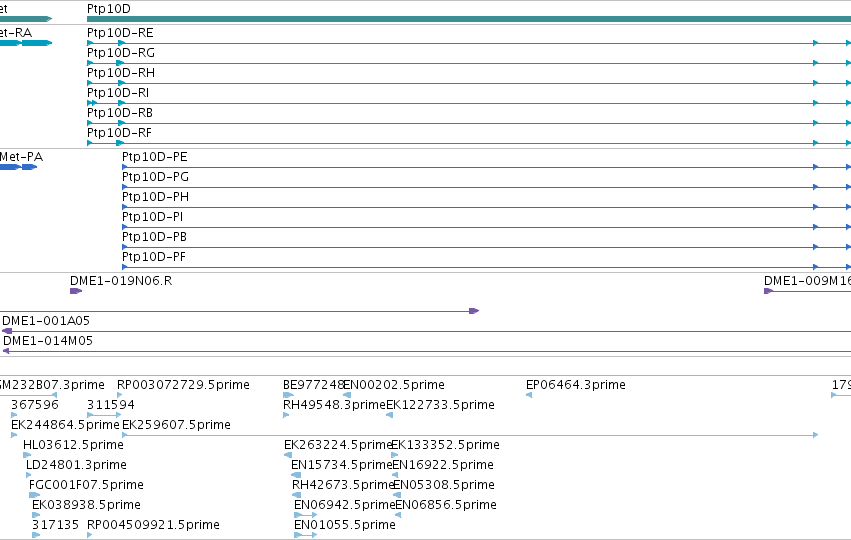The height and width of the screenshot is (540, 851).
Task: Click the 311594 feature arrow glyph
Action: 104,415
